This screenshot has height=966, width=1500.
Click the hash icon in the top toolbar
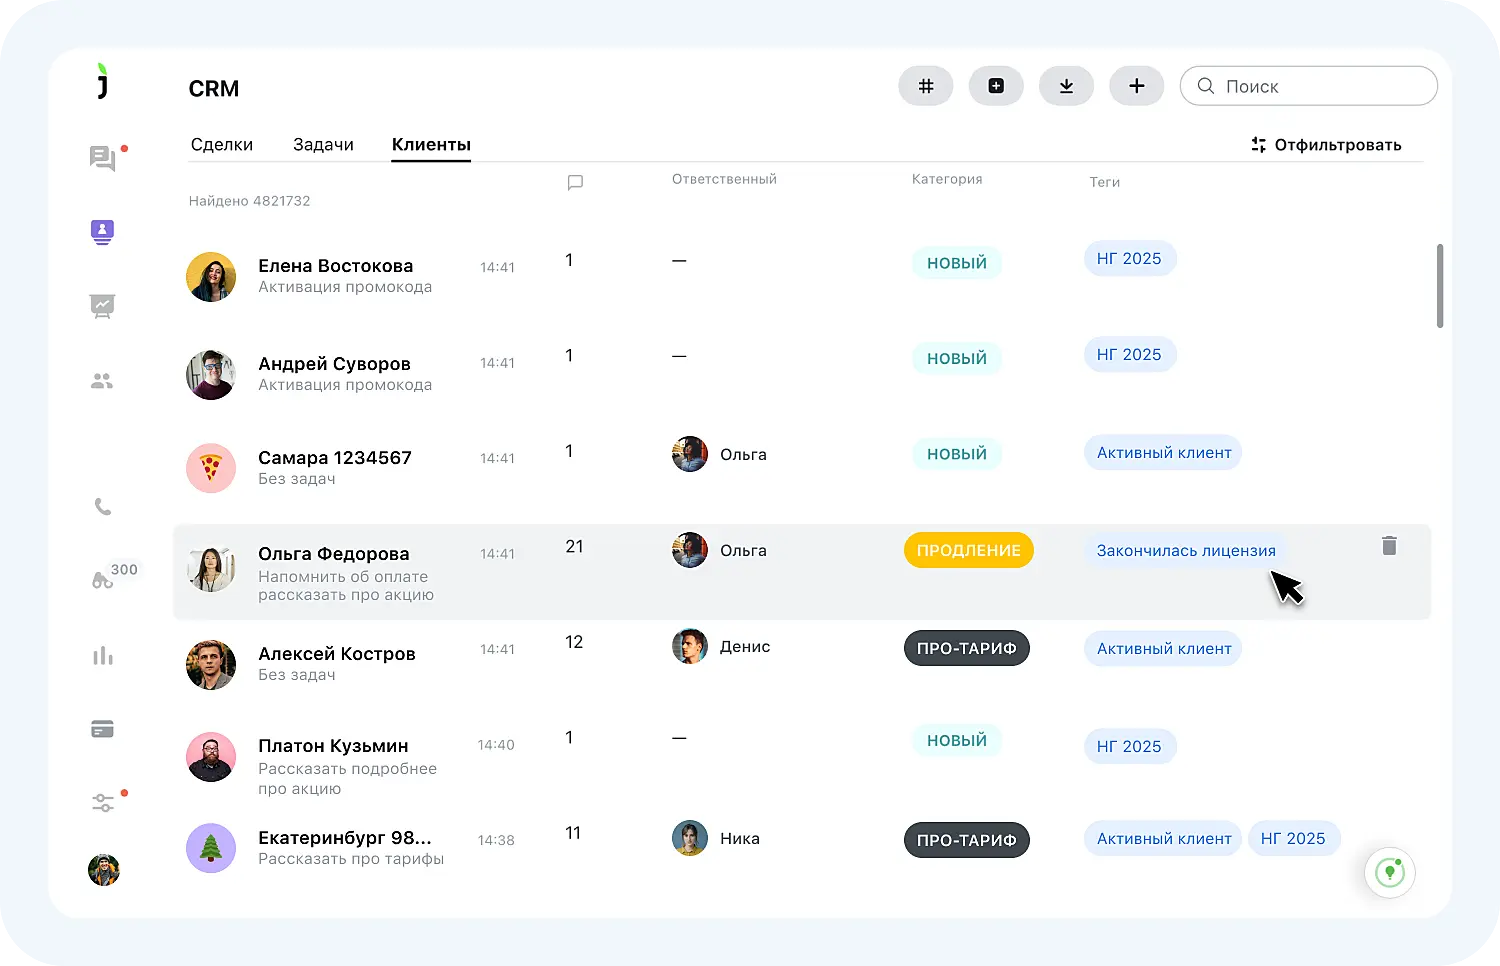(925, 86)
